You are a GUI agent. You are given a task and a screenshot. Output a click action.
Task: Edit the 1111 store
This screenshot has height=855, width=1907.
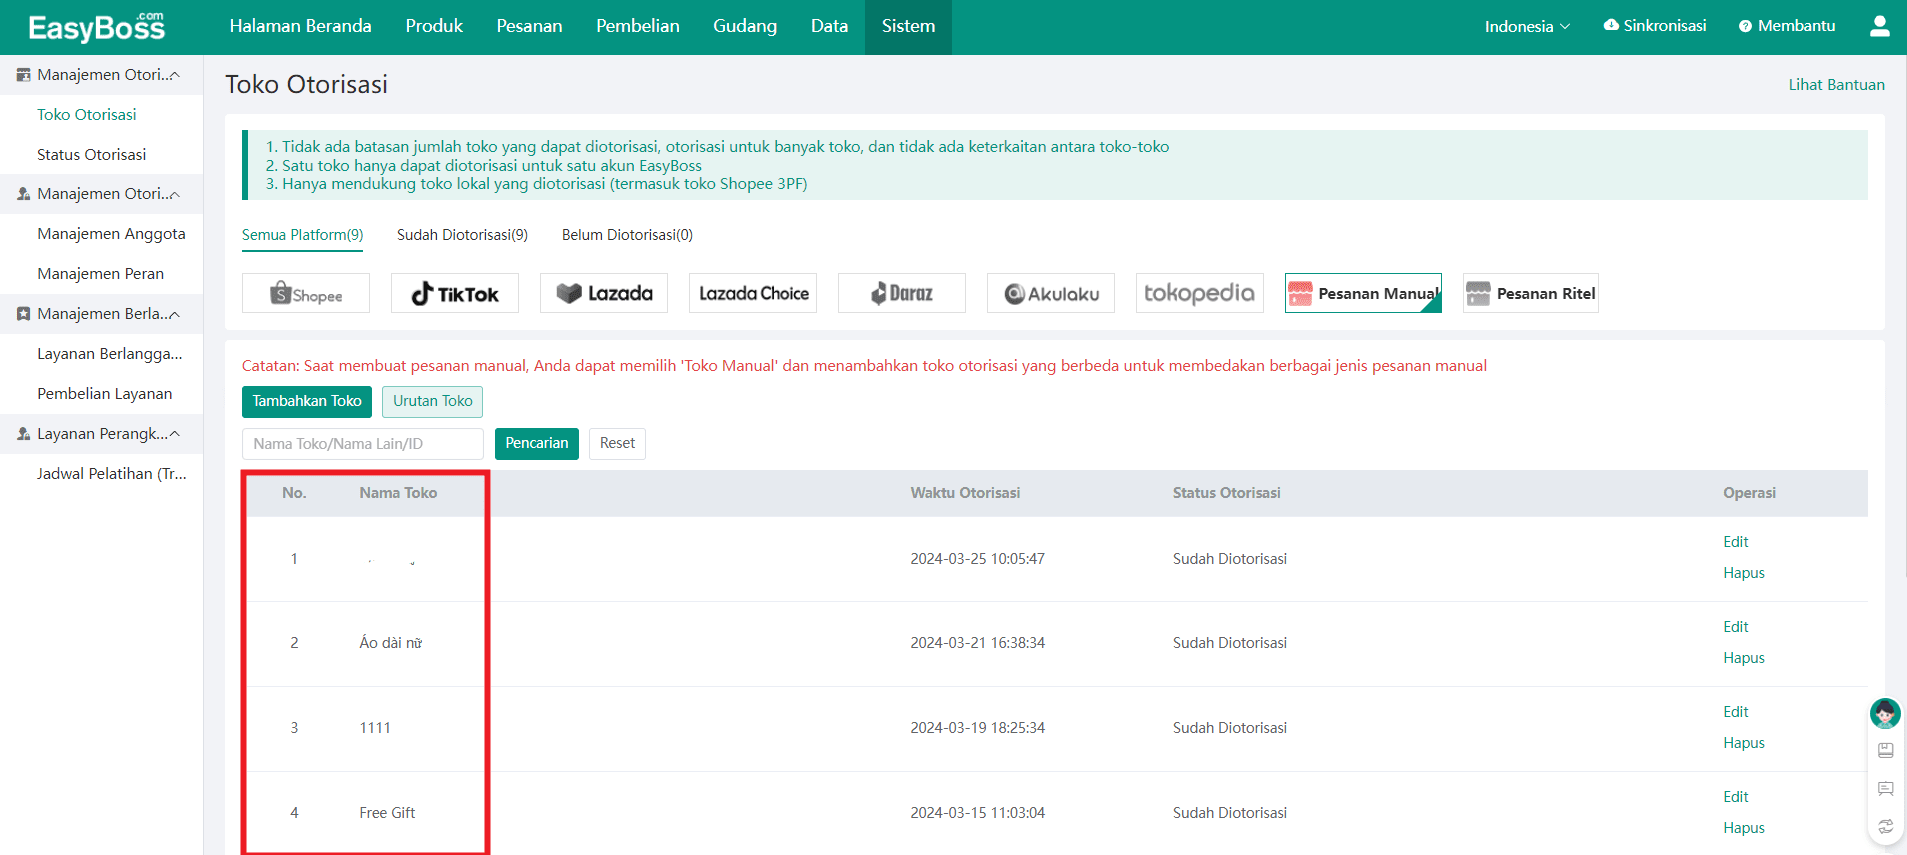click(x=1735, y=712)
